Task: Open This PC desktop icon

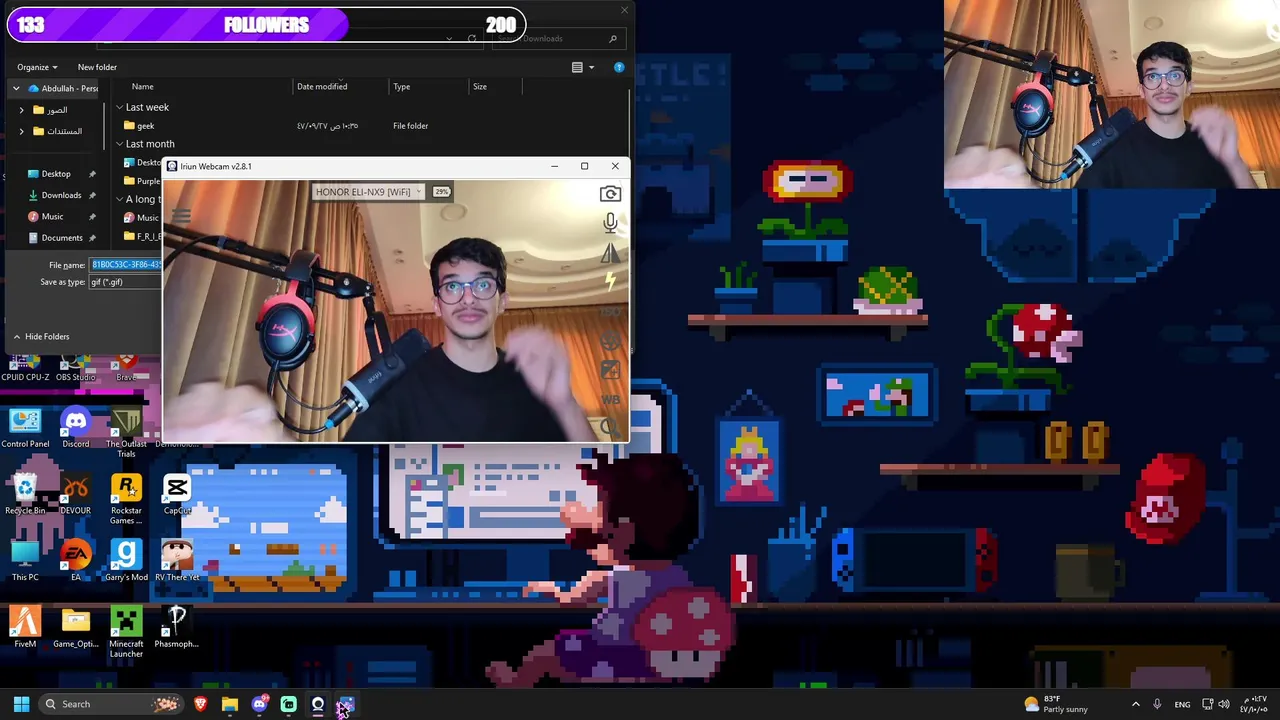Action: click(25, 561)
